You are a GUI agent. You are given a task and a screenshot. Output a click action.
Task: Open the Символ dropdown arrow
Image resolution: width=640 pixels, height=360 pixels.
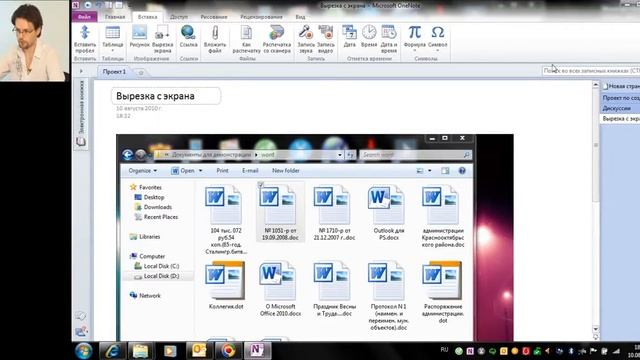tap(437, 51)
